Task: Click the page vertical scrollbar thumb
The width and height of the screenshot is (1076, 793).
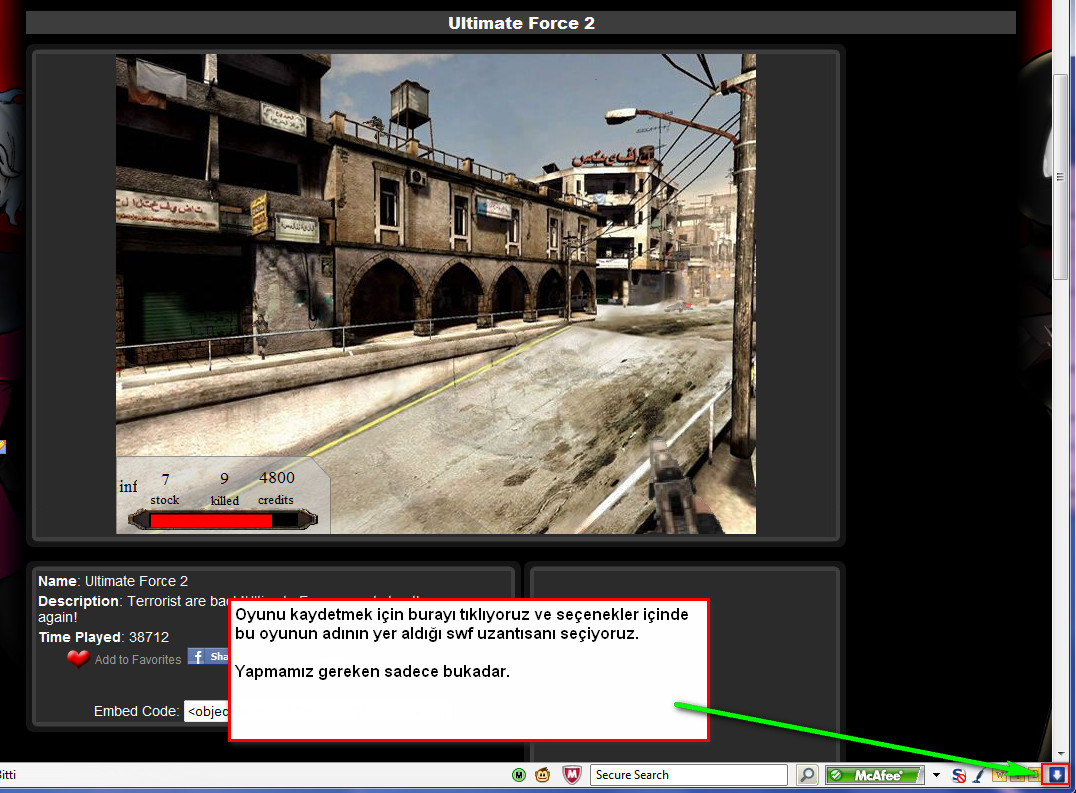Action: tap(1060, 176)
